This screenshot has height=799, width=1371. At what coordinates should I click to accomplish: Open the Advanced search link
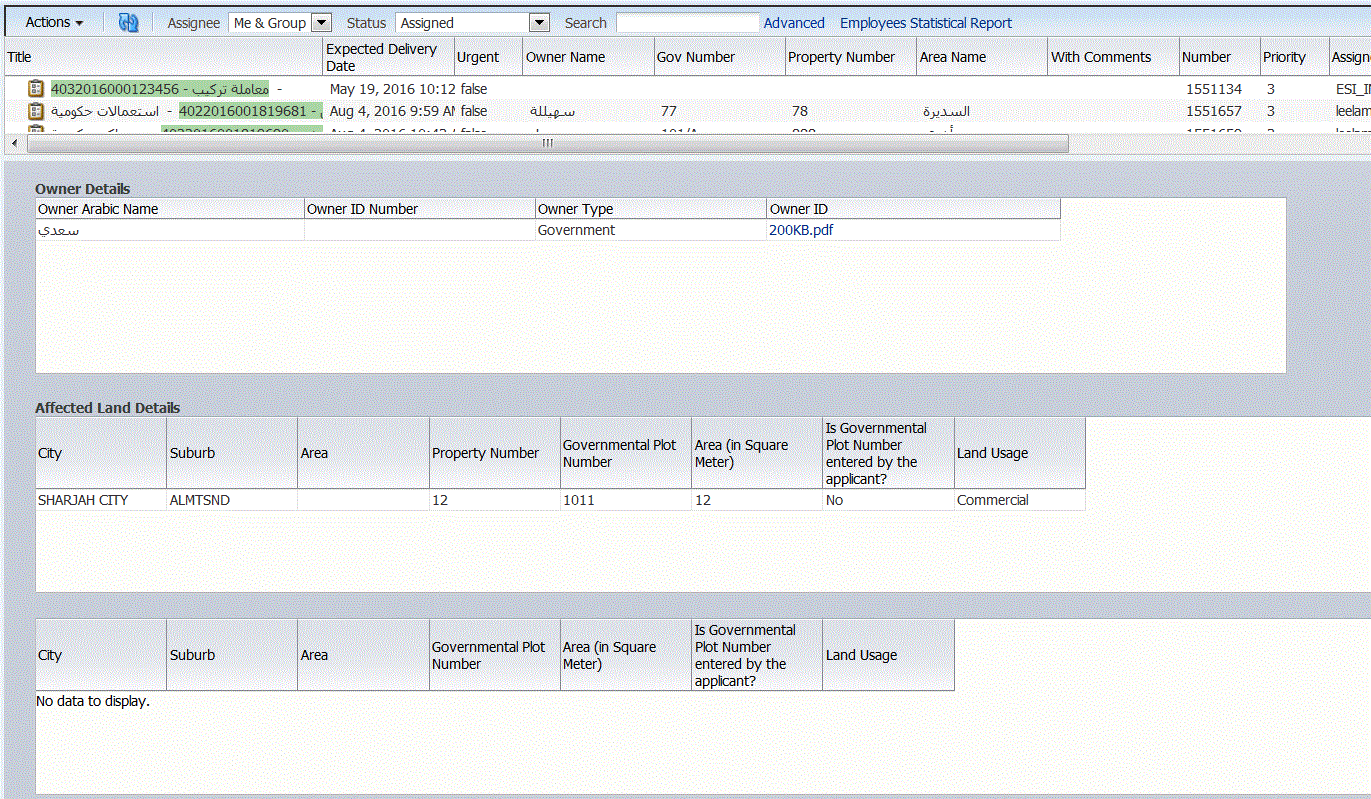(794, 23)
